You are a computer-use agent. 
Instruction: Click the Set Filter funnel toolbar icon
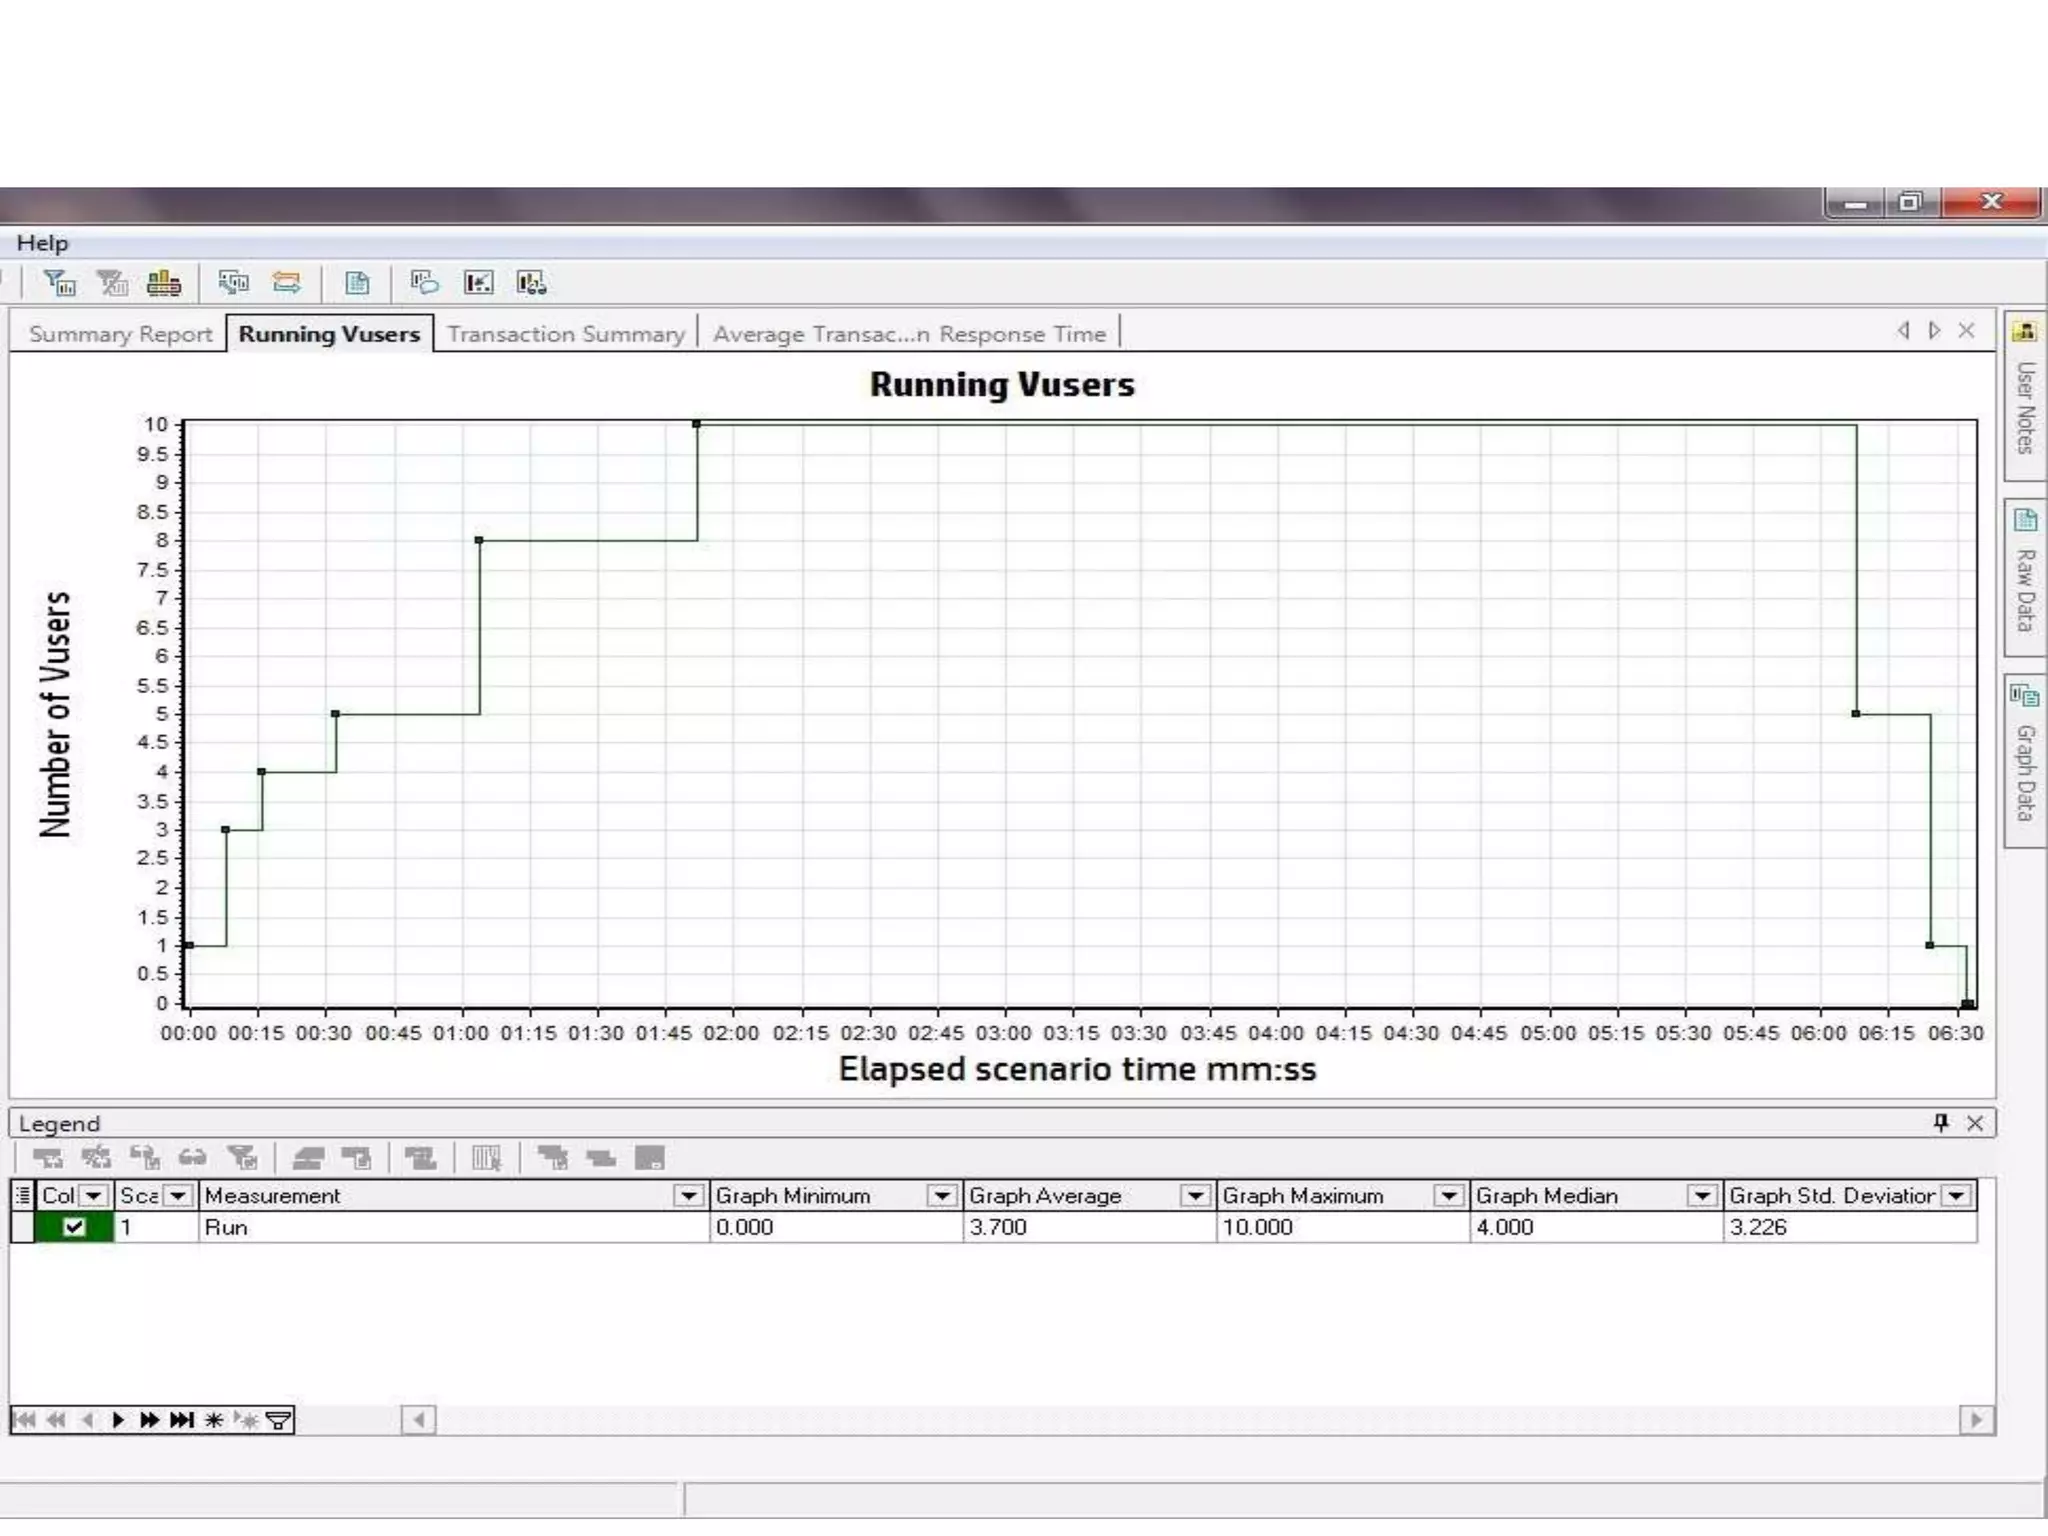[x=60, y=284]
